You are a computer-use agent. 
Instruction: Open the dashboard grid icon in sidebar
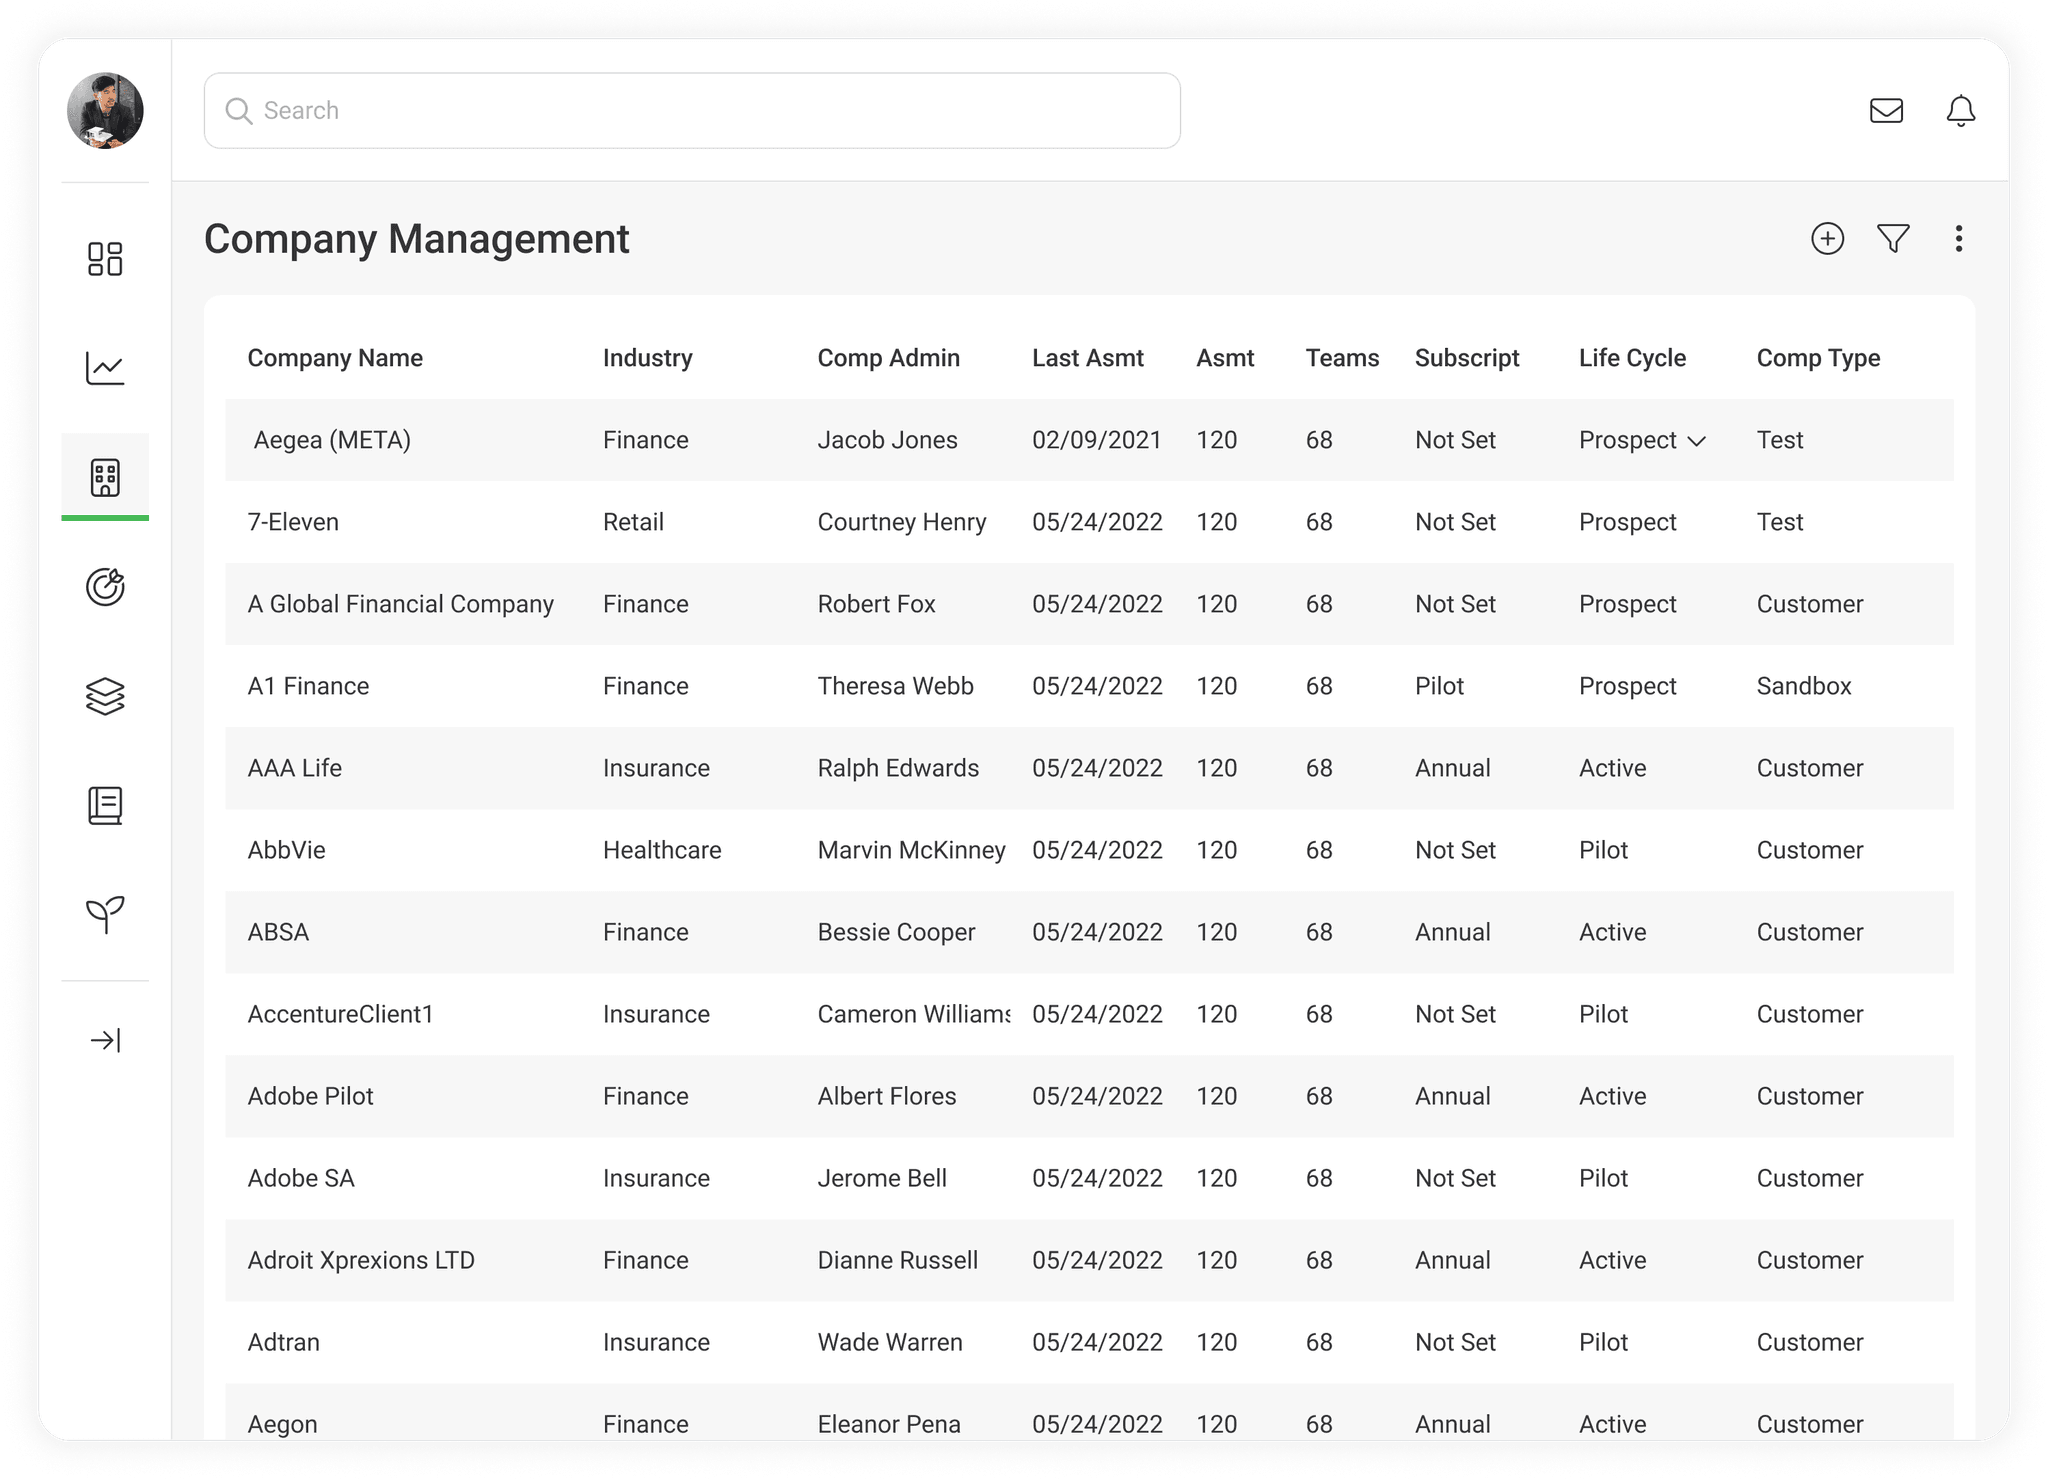point(105,259)
